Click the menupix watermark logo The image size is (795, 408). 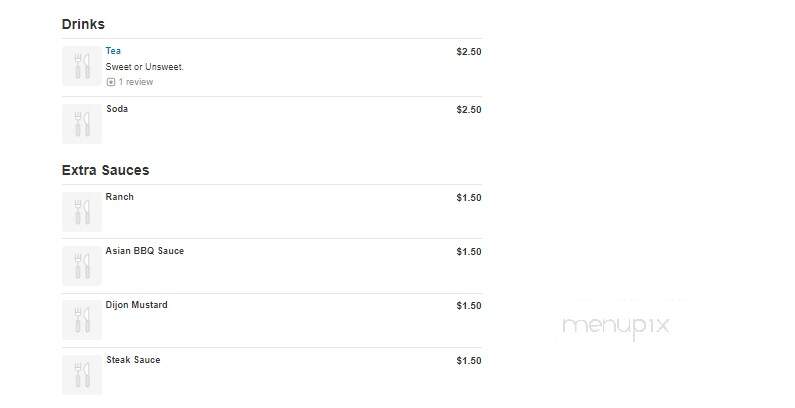click(x=616, y=326)
